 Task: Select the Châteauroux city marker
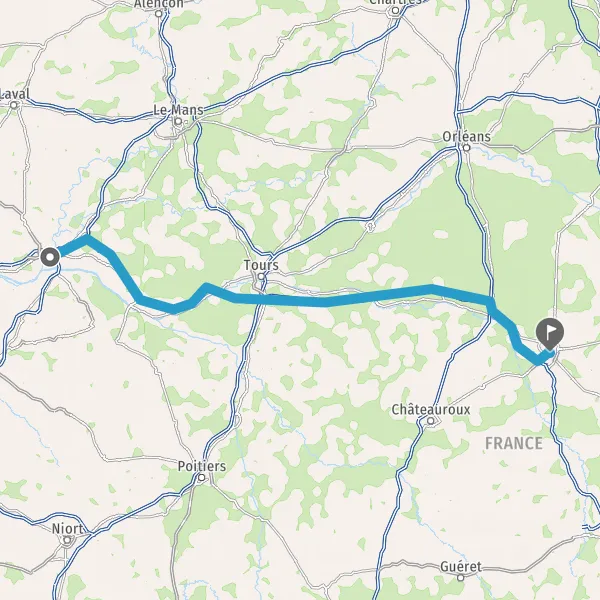431,421
